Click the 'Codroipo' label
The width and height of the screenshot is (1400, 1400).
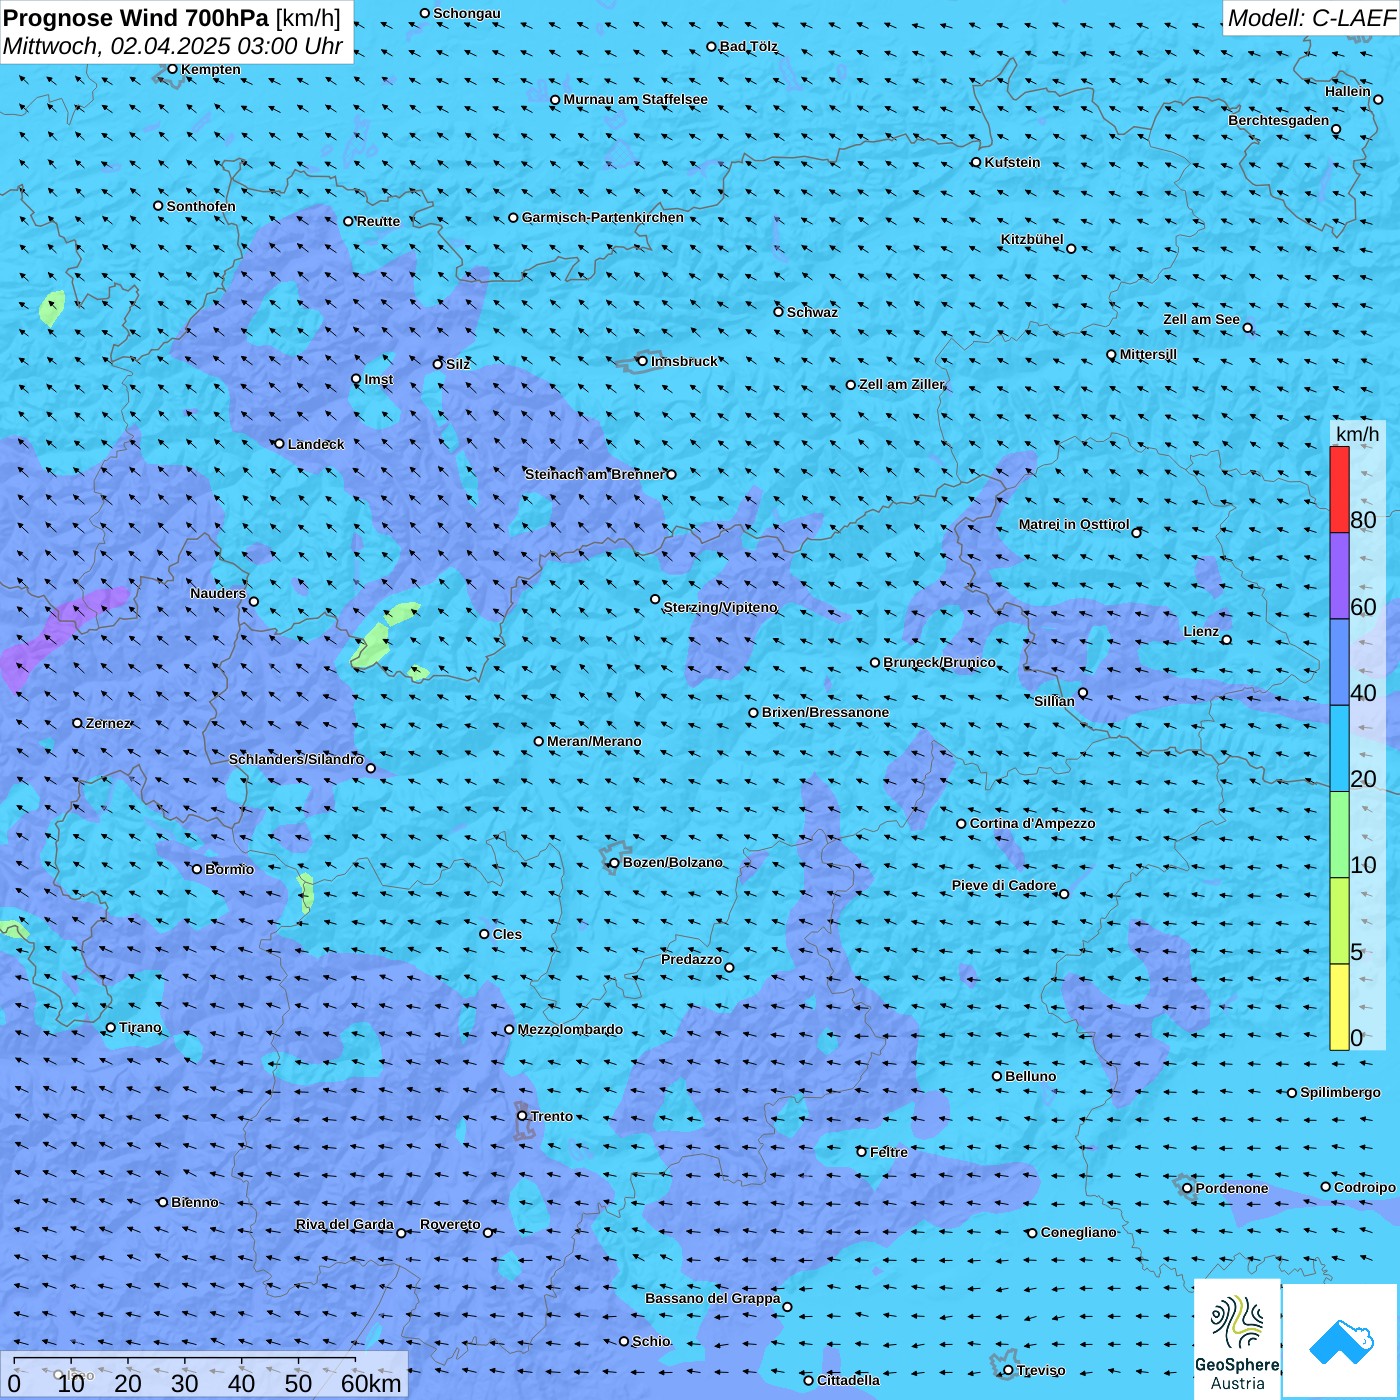1364,1187
